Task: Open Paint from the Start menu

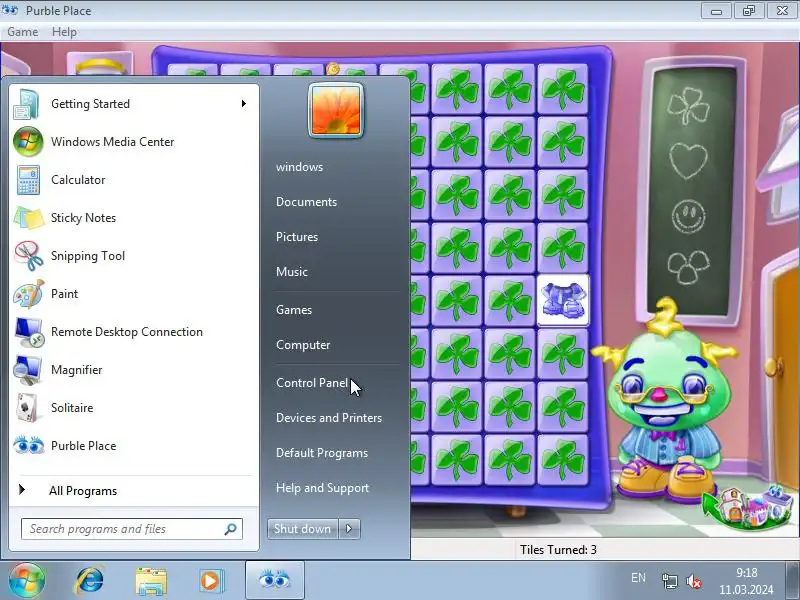Action: (x=133, y=294)
